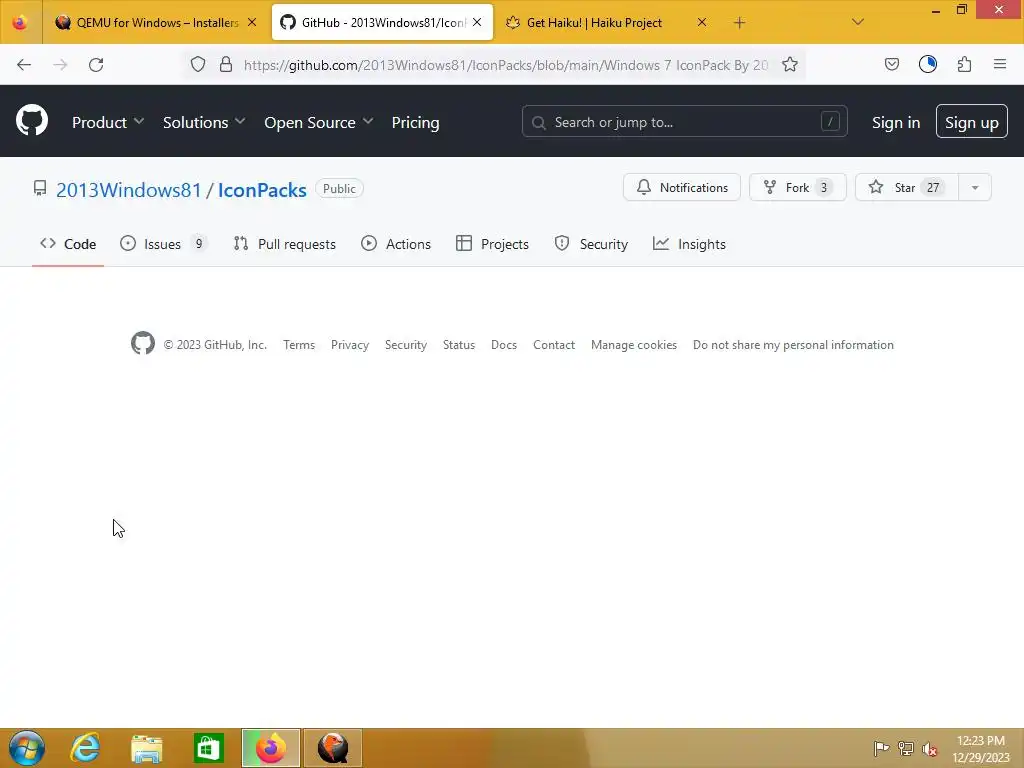Open the list all tabs chevron

tap(858, 22)
